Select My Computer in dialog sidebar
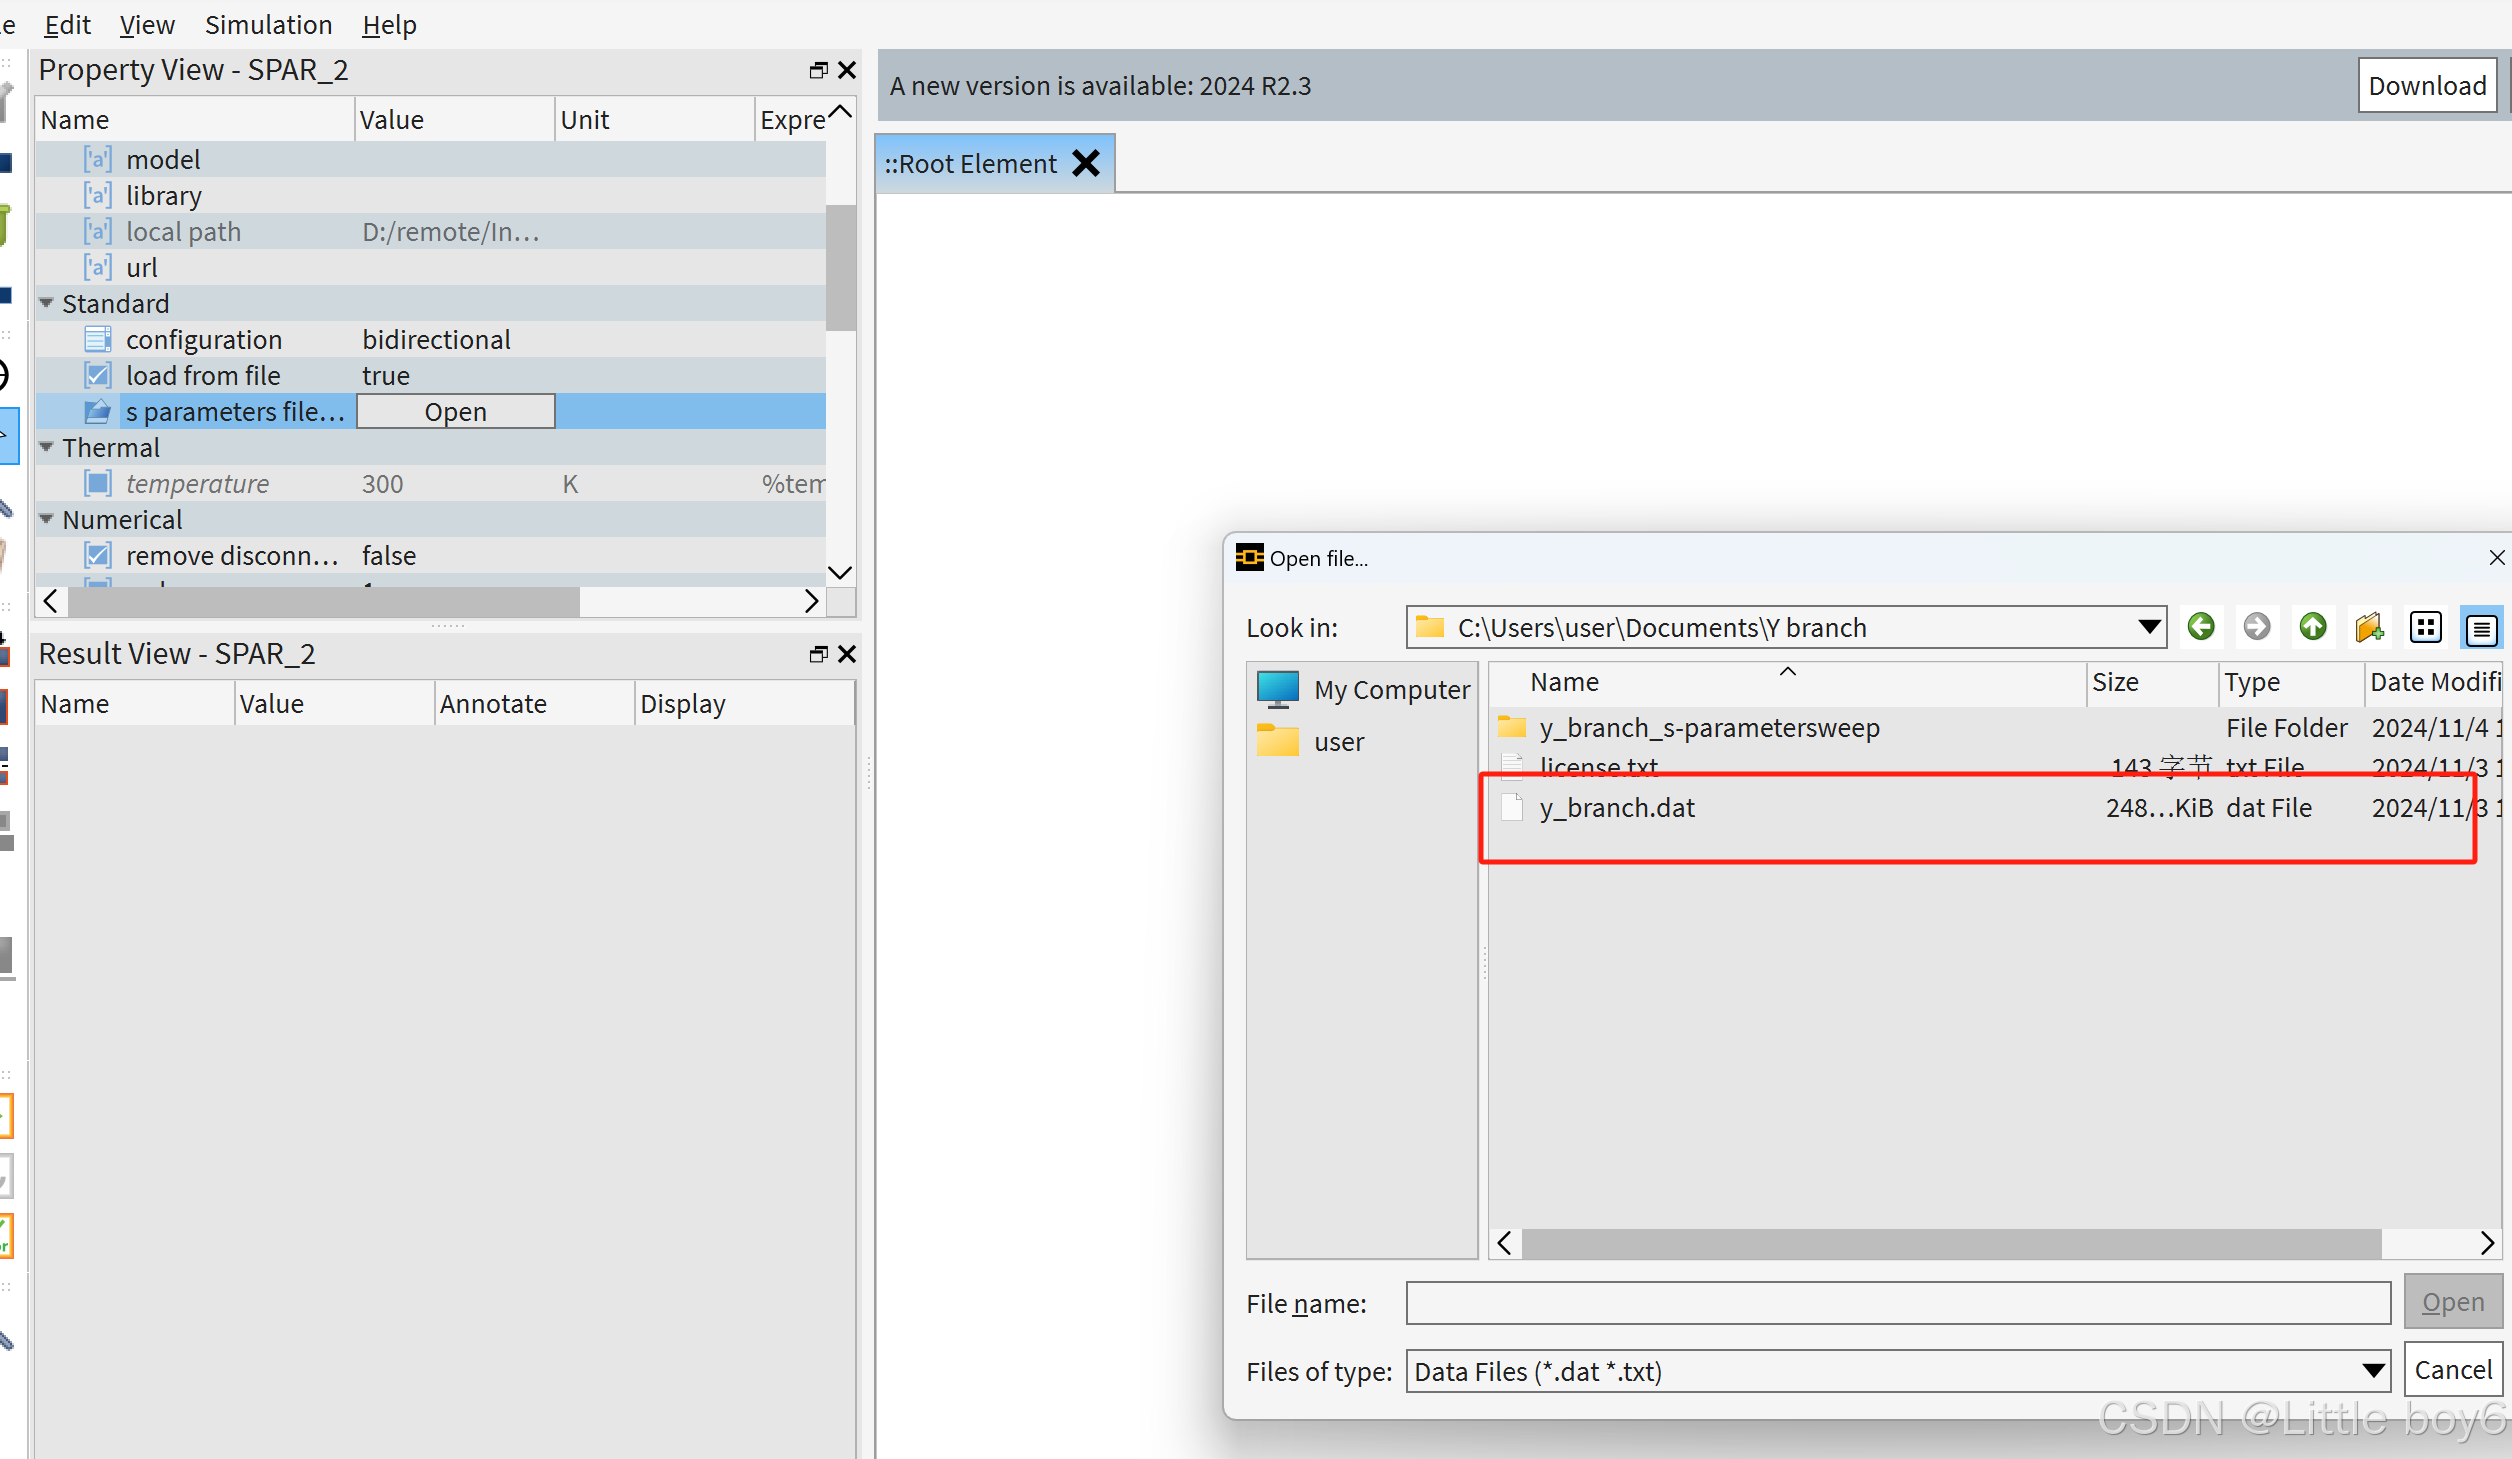Viewport: 2512px width, 1459px height. pyautogui.click(x=1362, y=689)
